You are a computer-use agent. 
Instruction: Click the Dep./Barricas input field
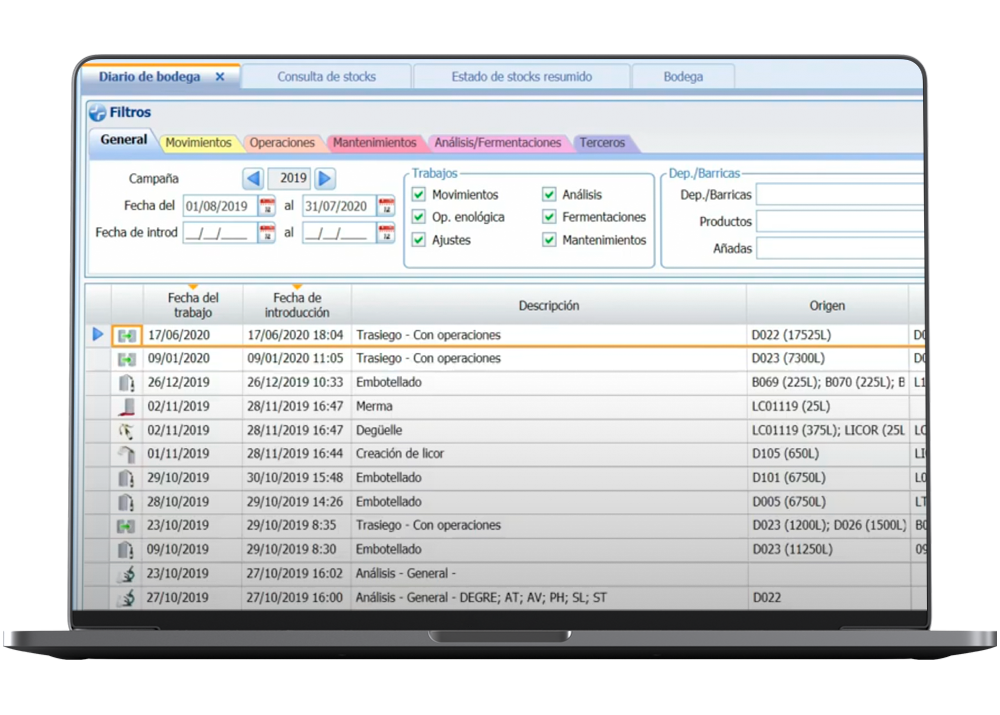[840, 195]
